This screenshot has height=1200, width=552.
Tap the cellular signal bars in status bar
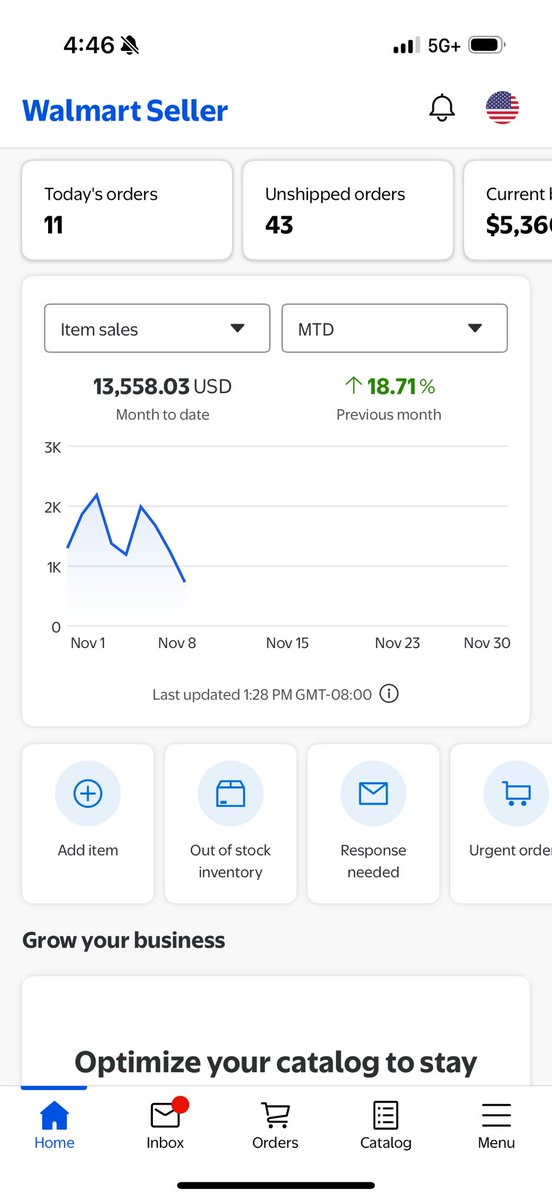[405, 46]
